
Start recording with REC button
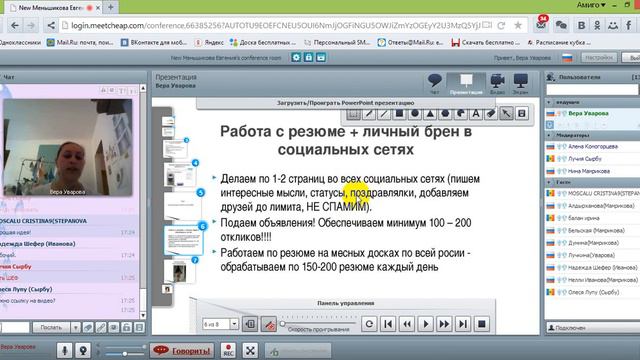229,350
